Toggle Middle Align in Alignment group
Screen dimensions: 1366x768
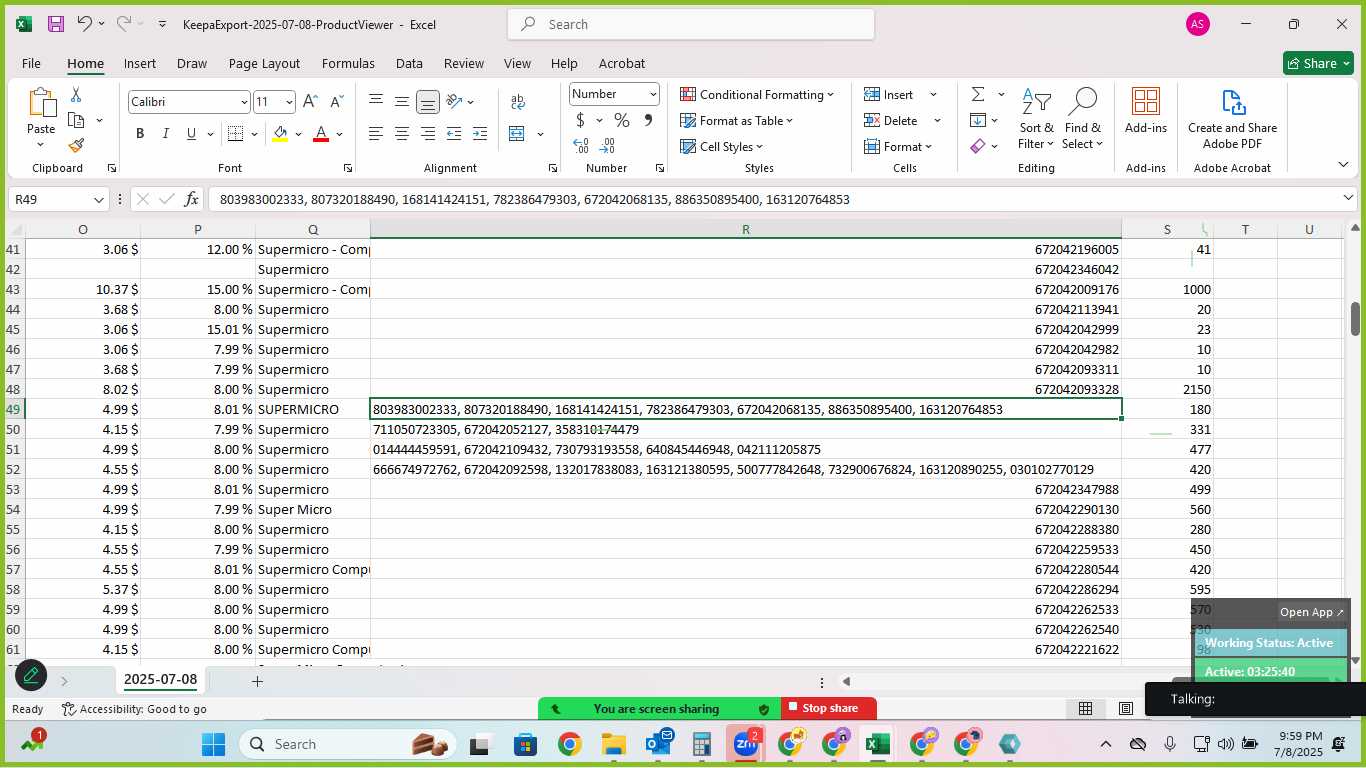point(401,102)
